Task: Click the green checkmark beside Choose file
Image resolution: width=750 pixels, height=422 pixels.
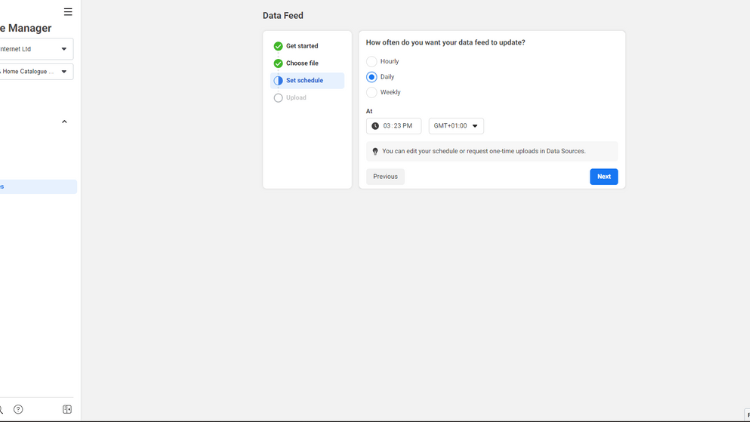Action: tap(278, 63)
